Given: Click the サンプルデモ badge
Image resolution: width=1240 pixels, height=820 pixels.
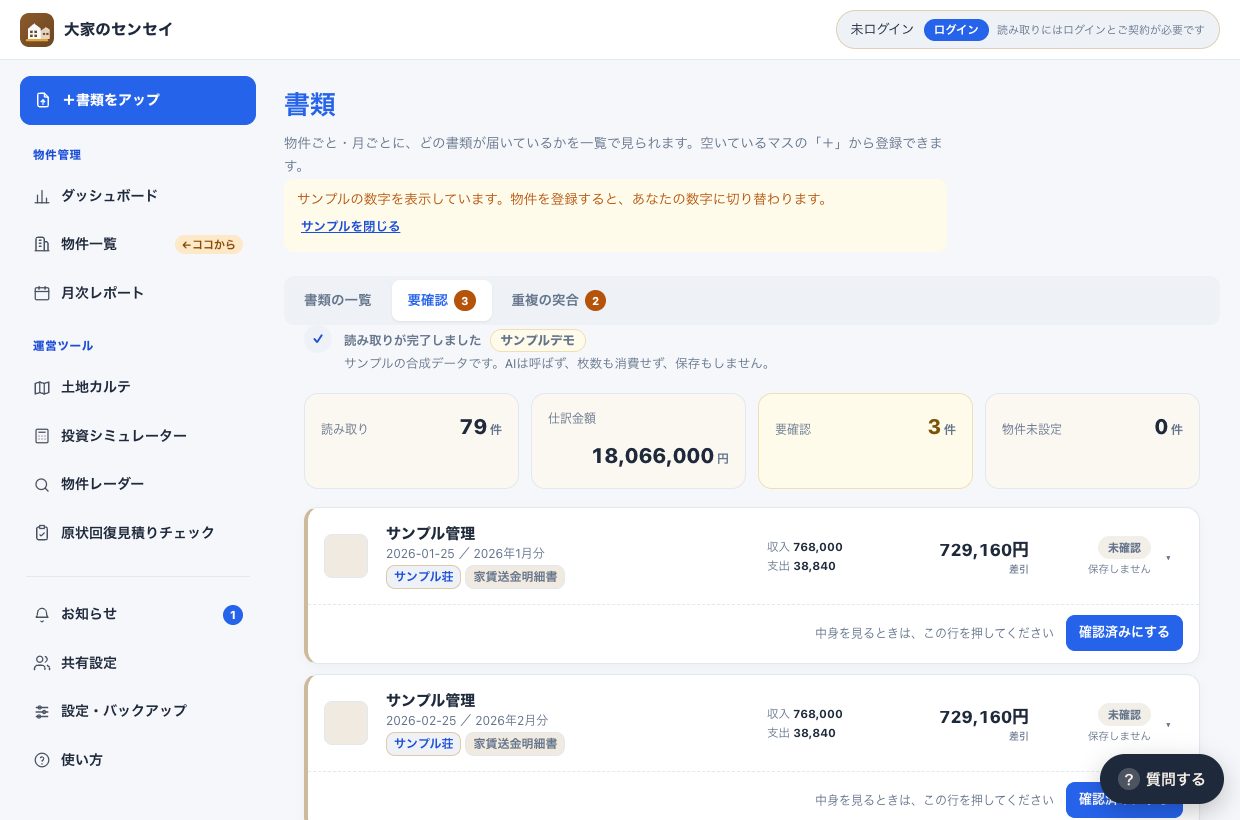Looking at the screenshot, I should 538,340.
